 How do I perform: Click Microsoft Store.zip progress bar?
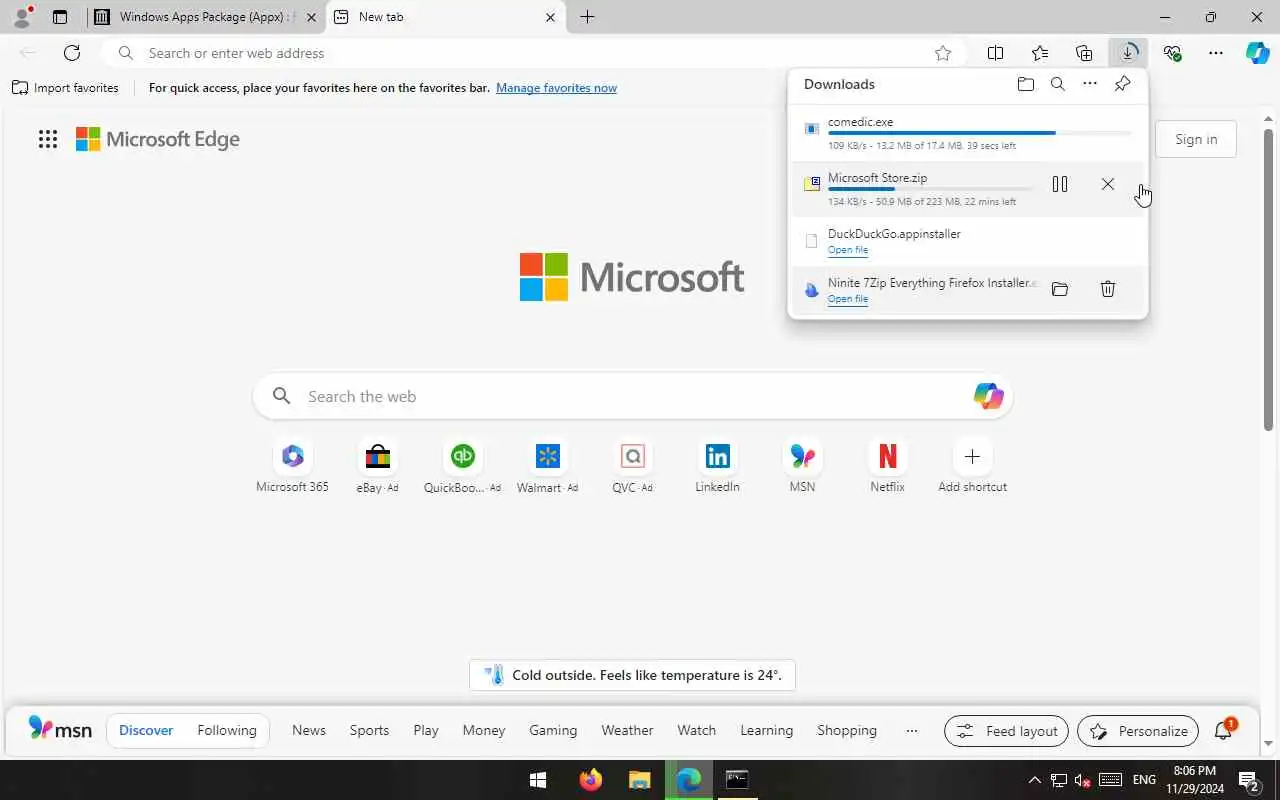930,189
